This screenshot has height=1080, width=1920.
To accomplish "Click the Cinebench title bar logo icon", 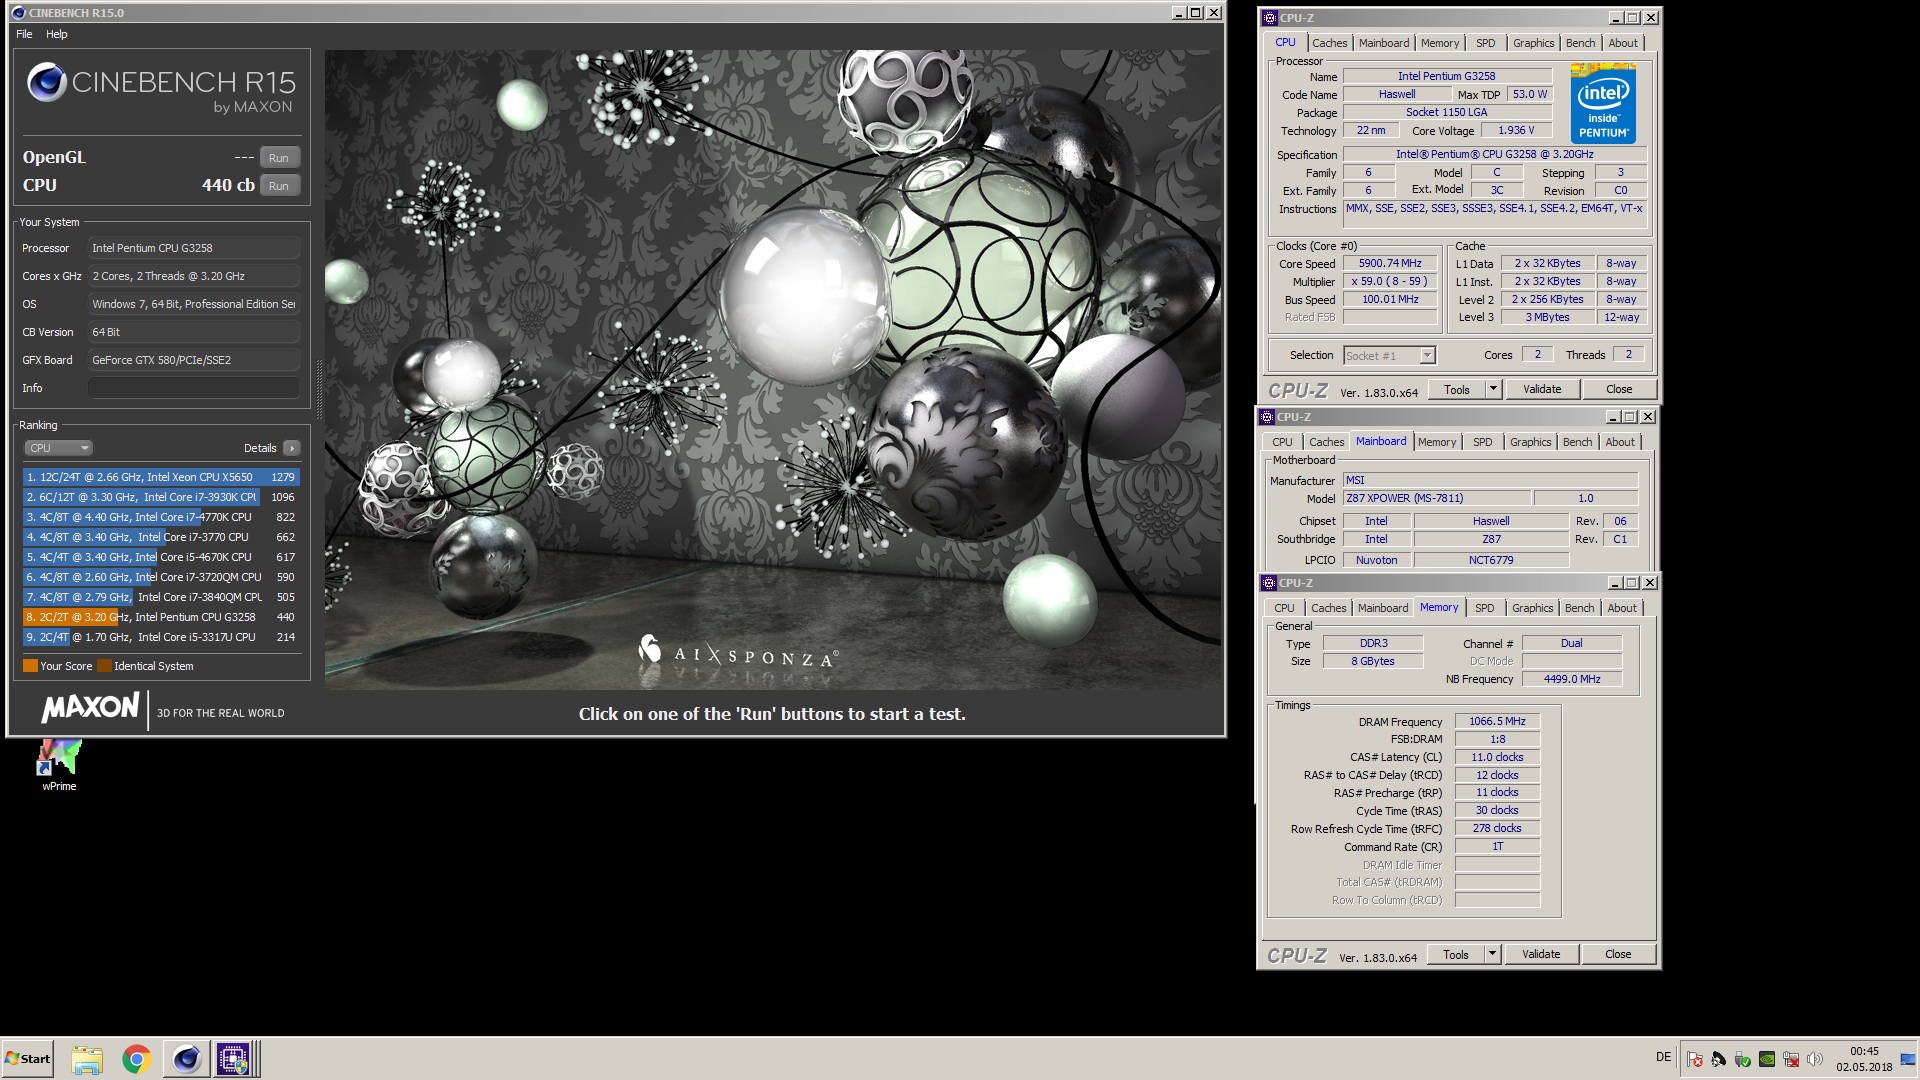I will point(18,13).
